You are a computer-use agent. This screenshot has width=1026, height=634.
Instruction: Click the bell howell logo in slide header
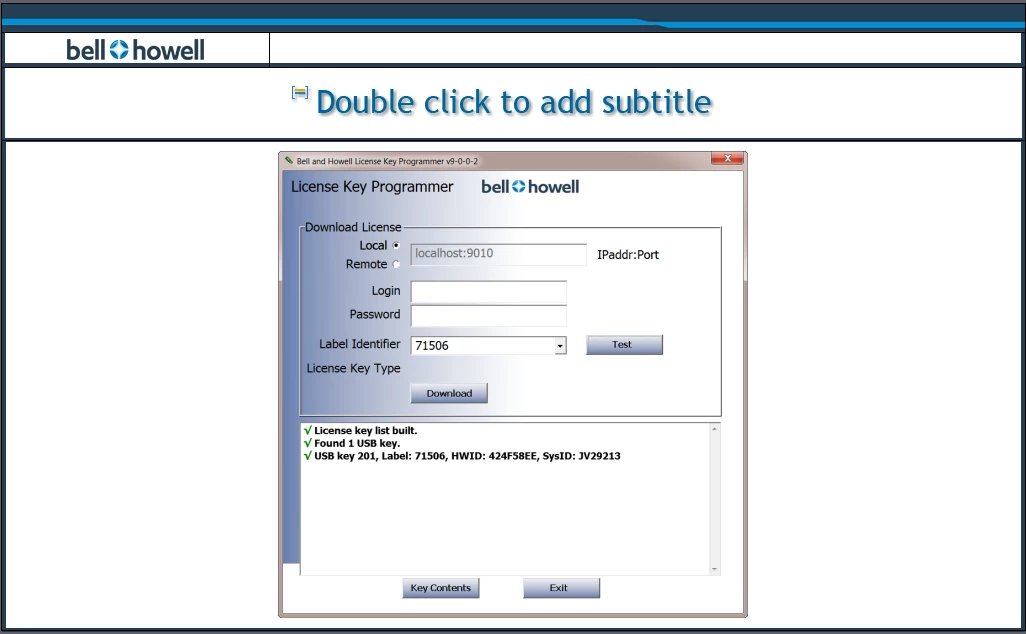coord(135,50)
